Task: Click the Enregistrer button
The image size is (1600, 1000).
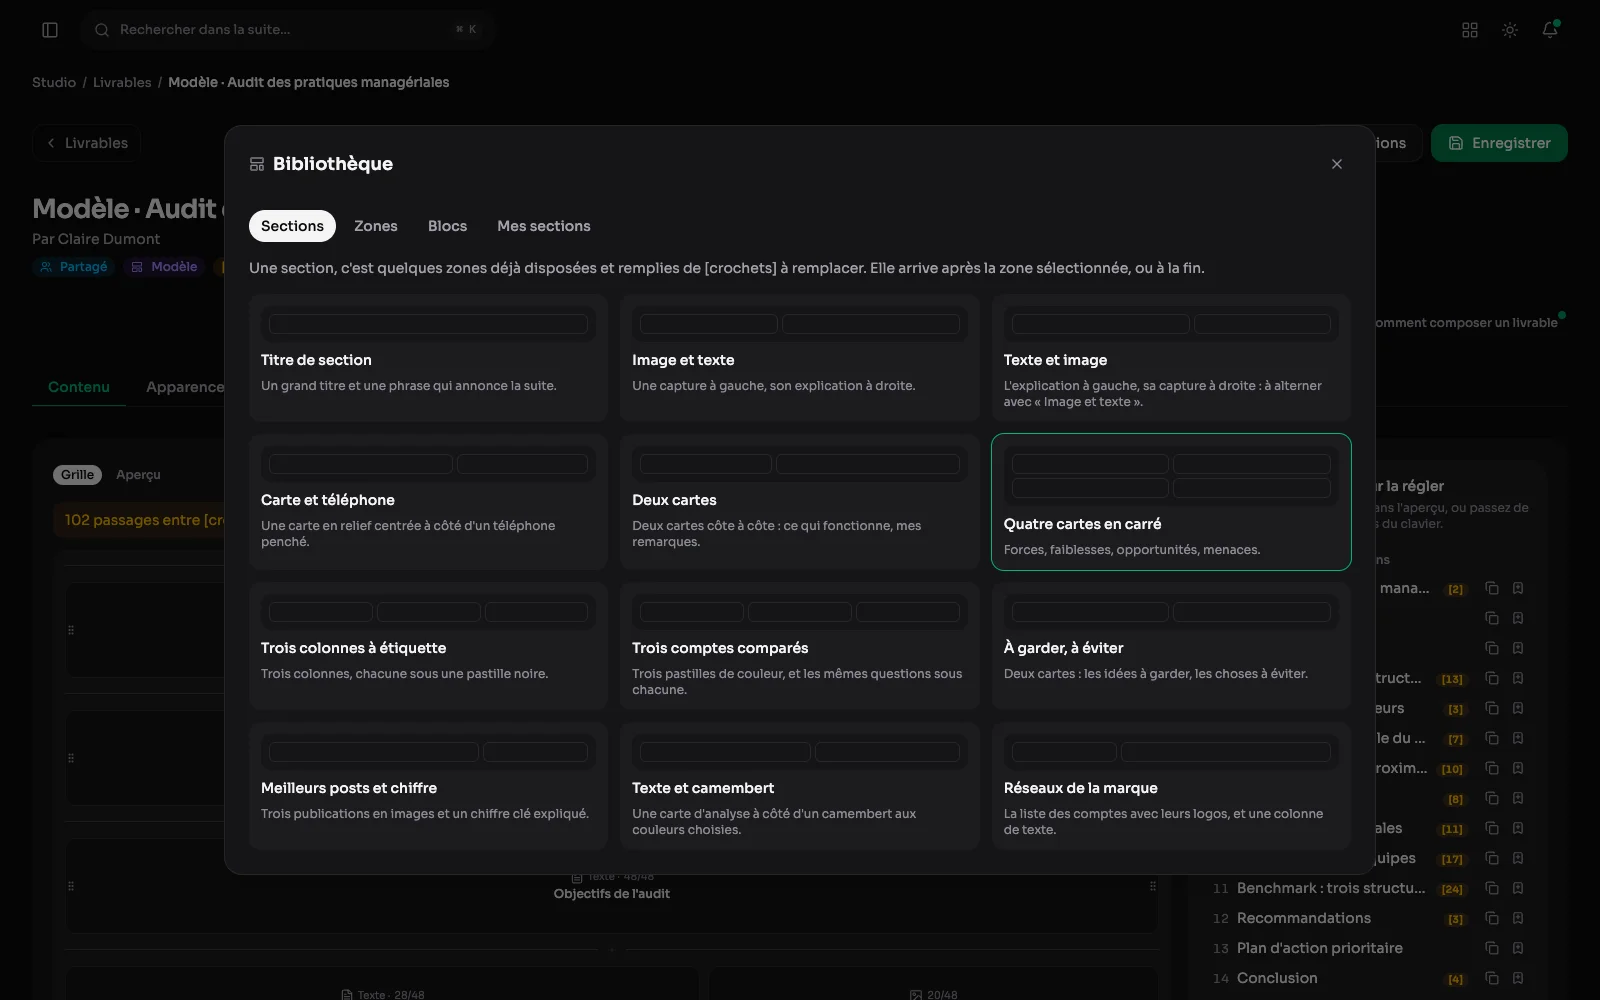Action: point(1499,143)
